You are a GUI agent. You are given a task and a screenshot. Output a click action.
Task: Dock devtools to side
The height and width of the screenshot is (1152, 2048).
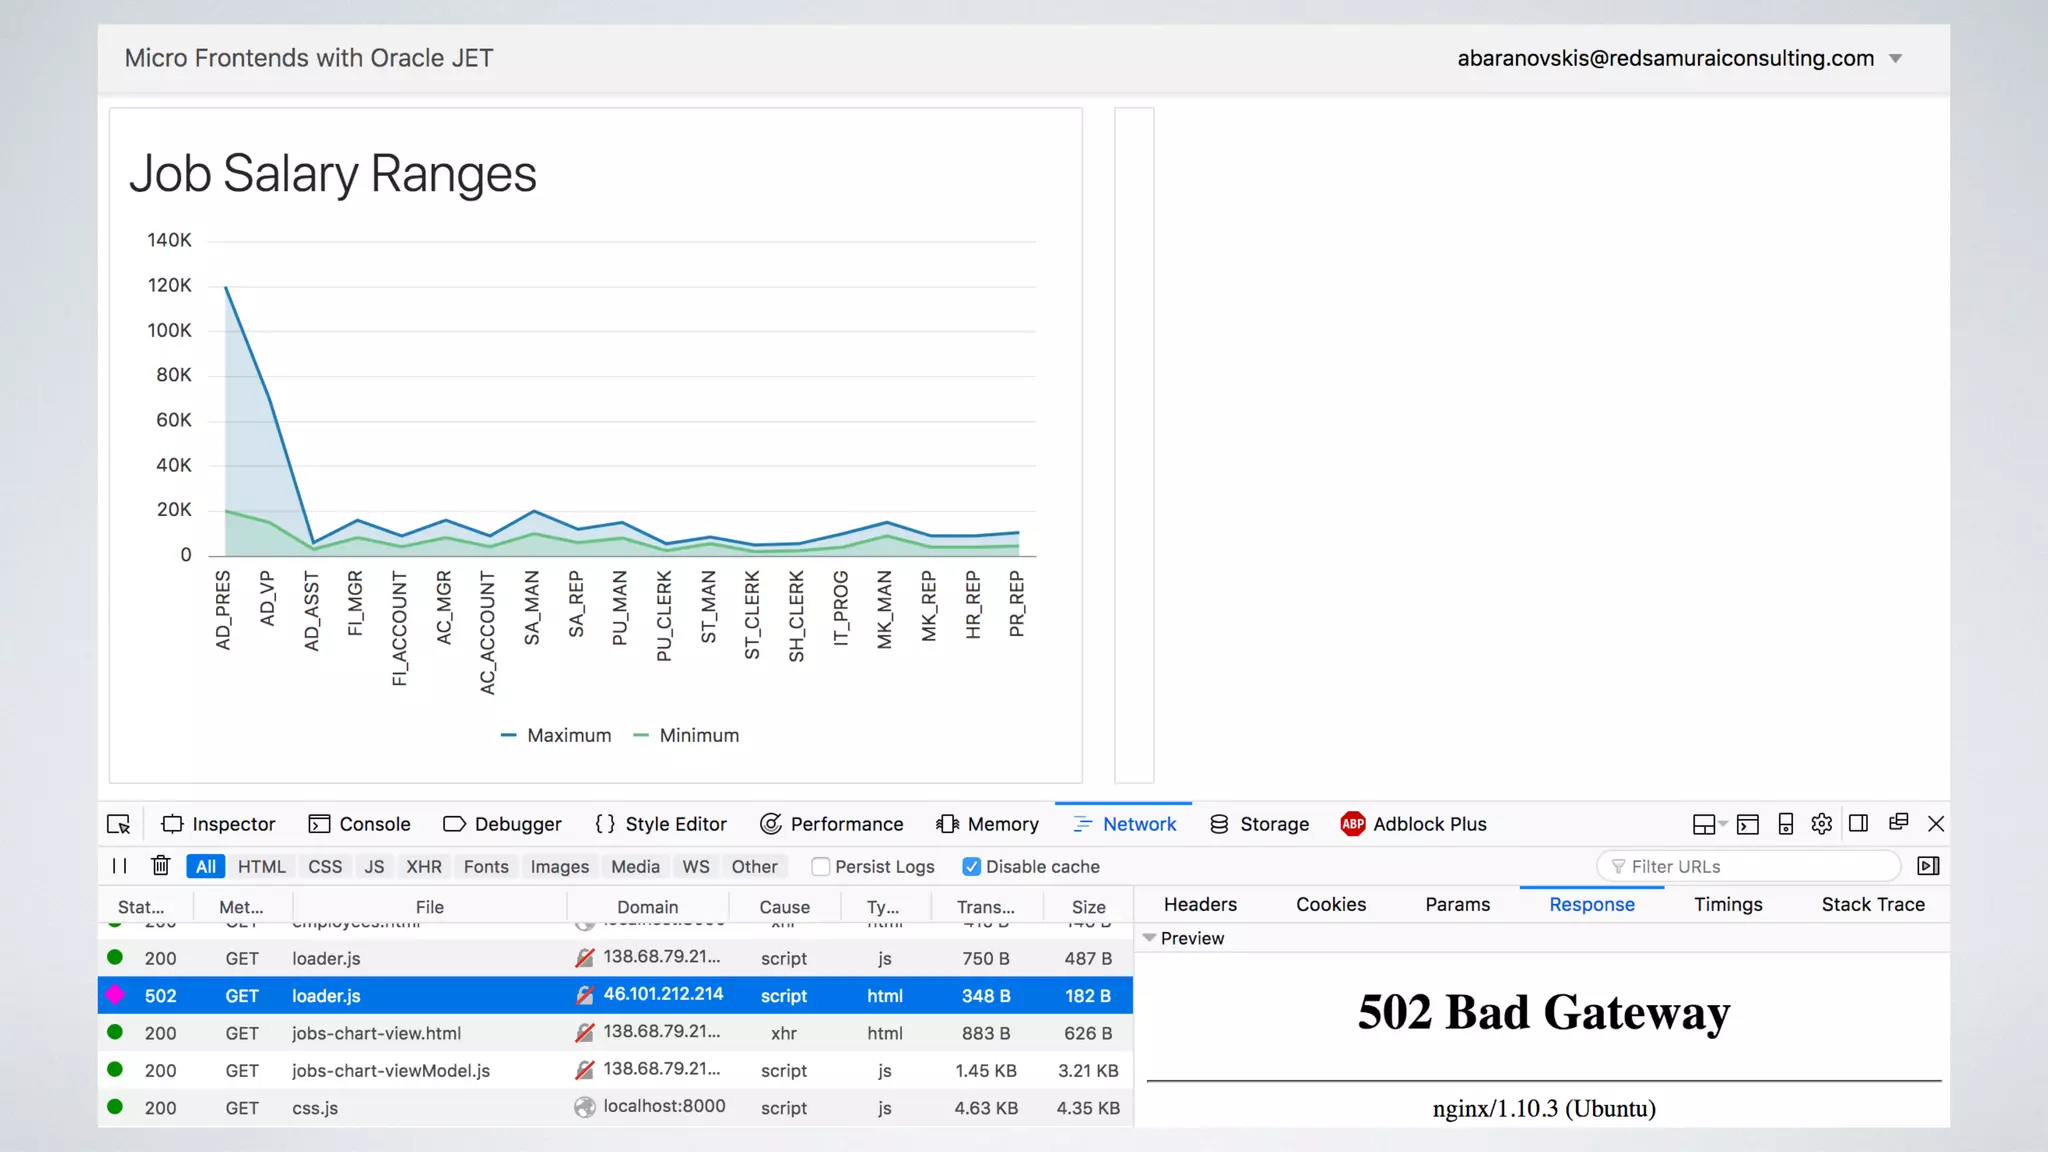point(1858,824)
